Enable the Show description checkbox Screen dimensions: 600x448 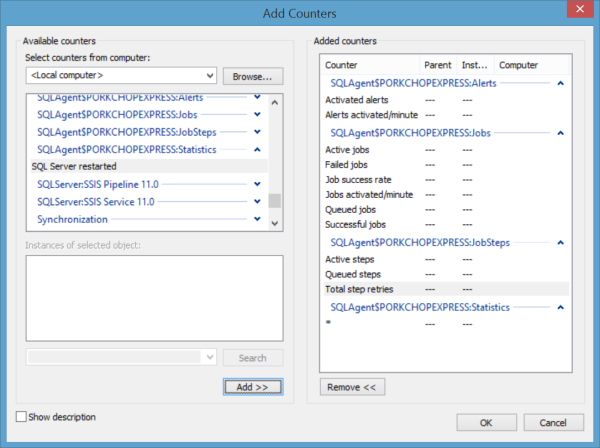[x=21, y=417]
